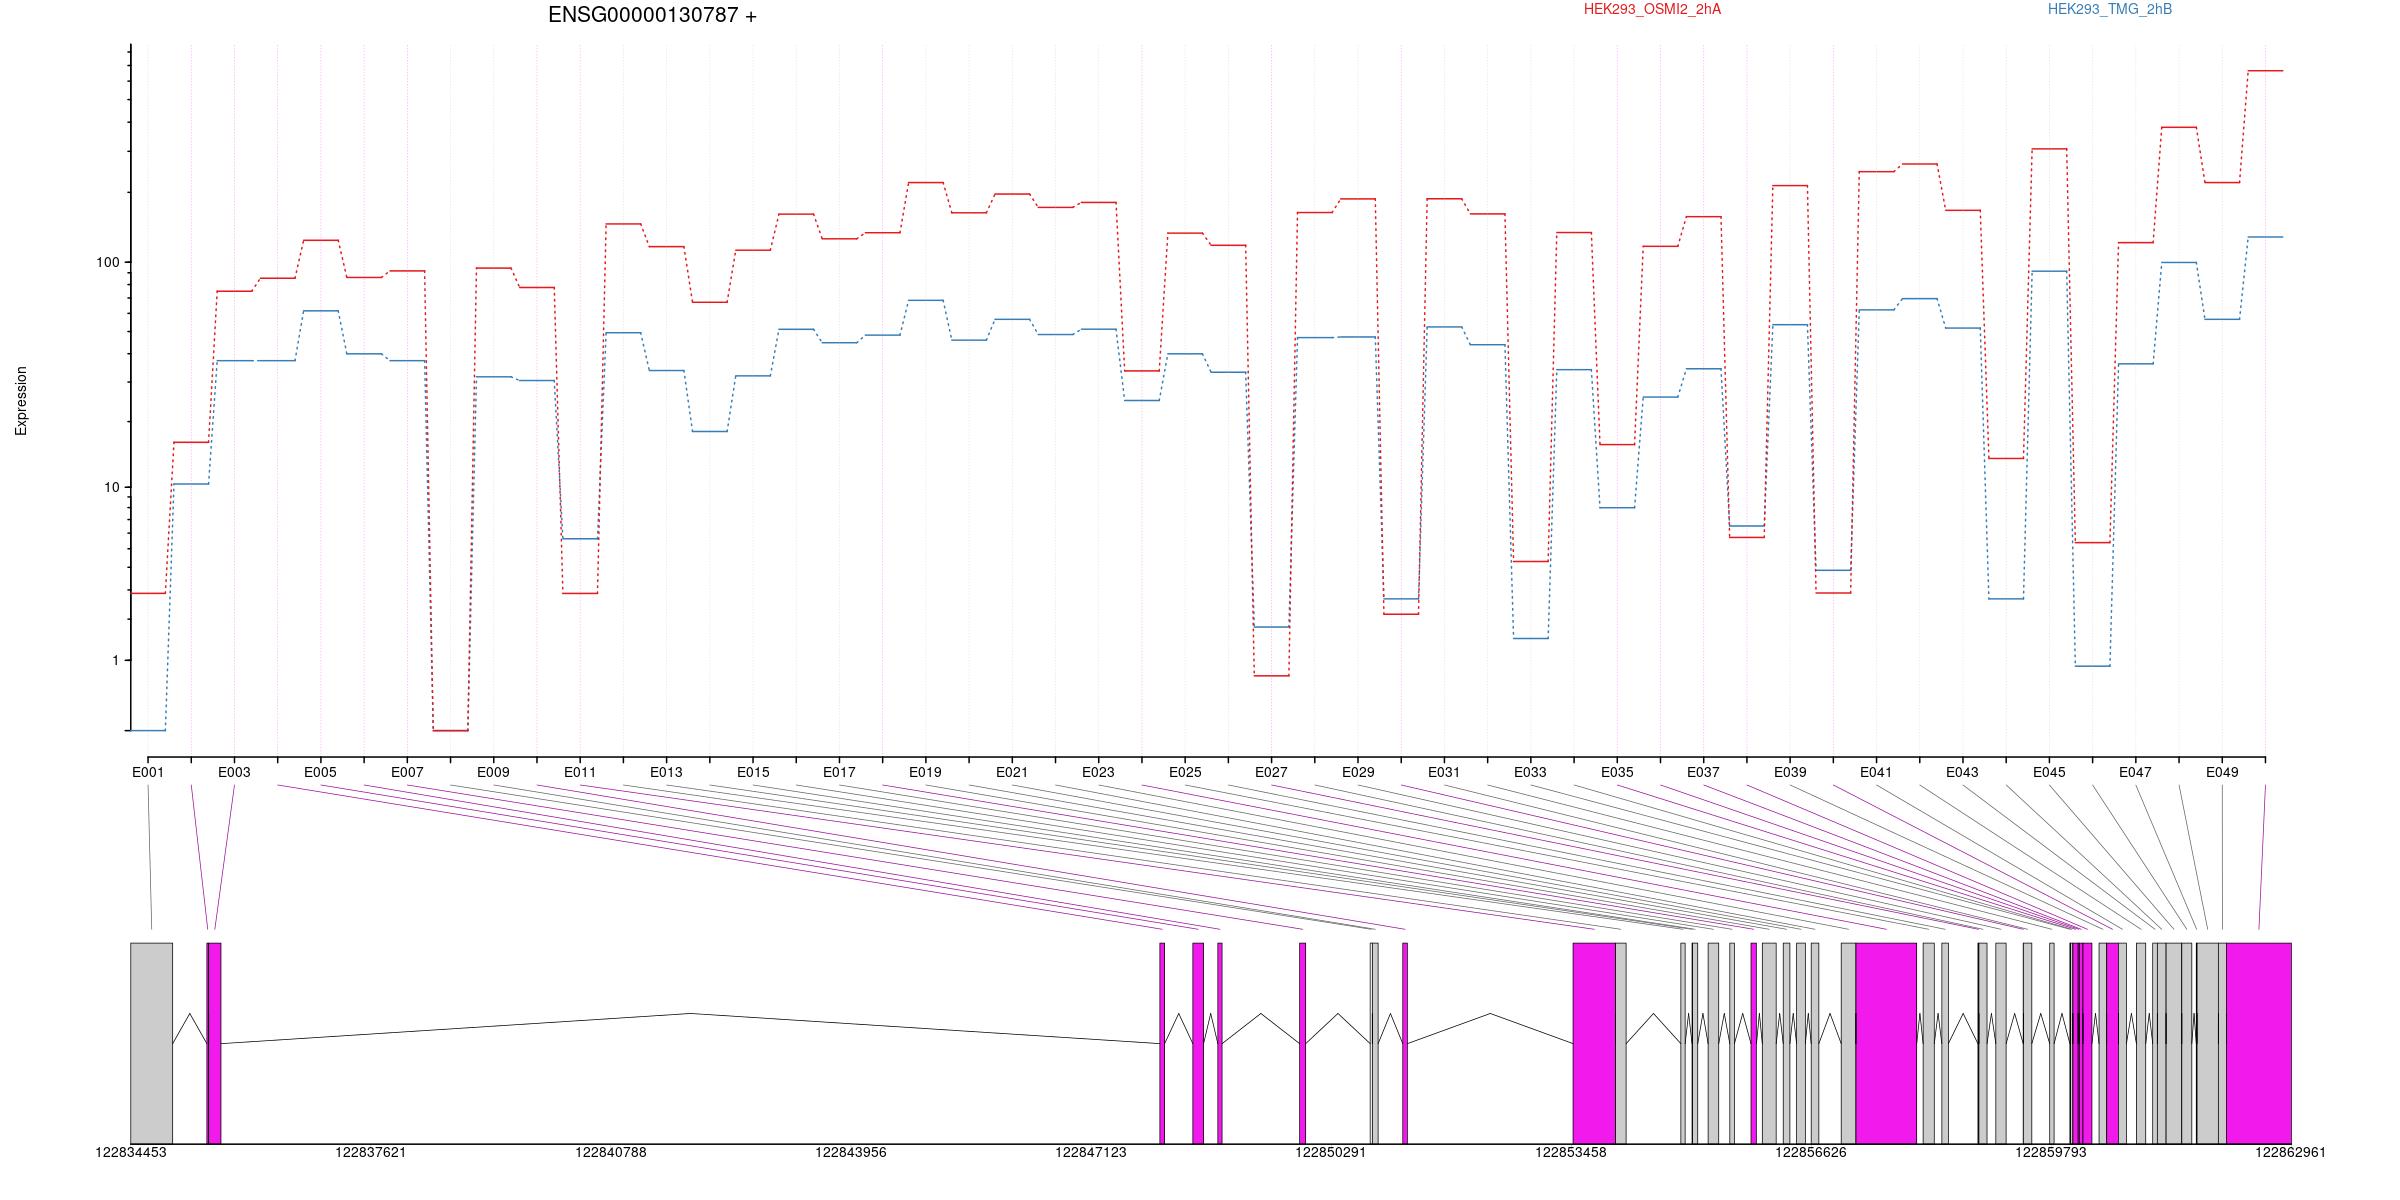Click the y-axis tick label 100

(x=107, y=263)
